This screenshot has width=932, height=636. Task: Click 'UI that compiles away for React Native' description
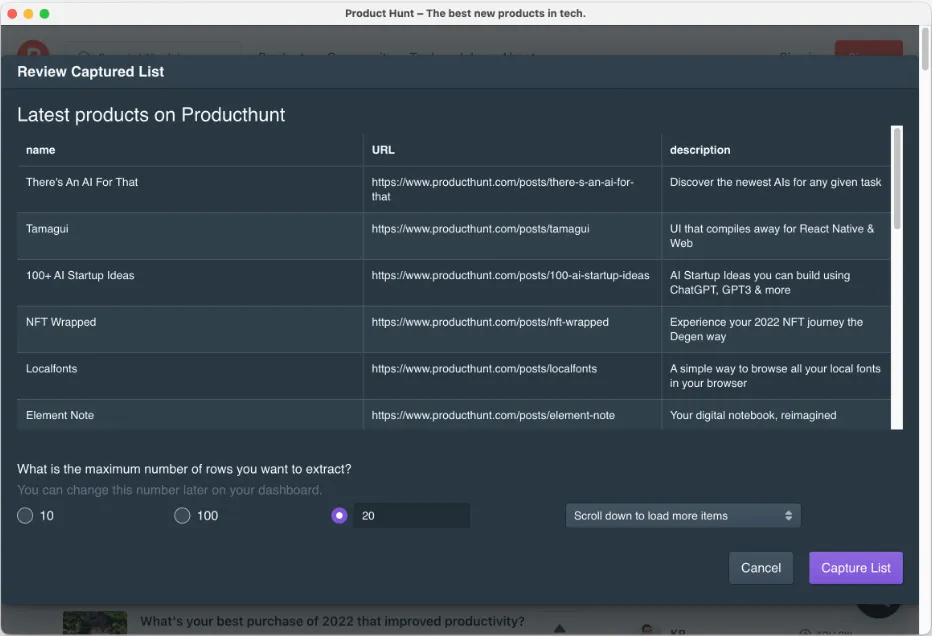(x=772, y=236)
